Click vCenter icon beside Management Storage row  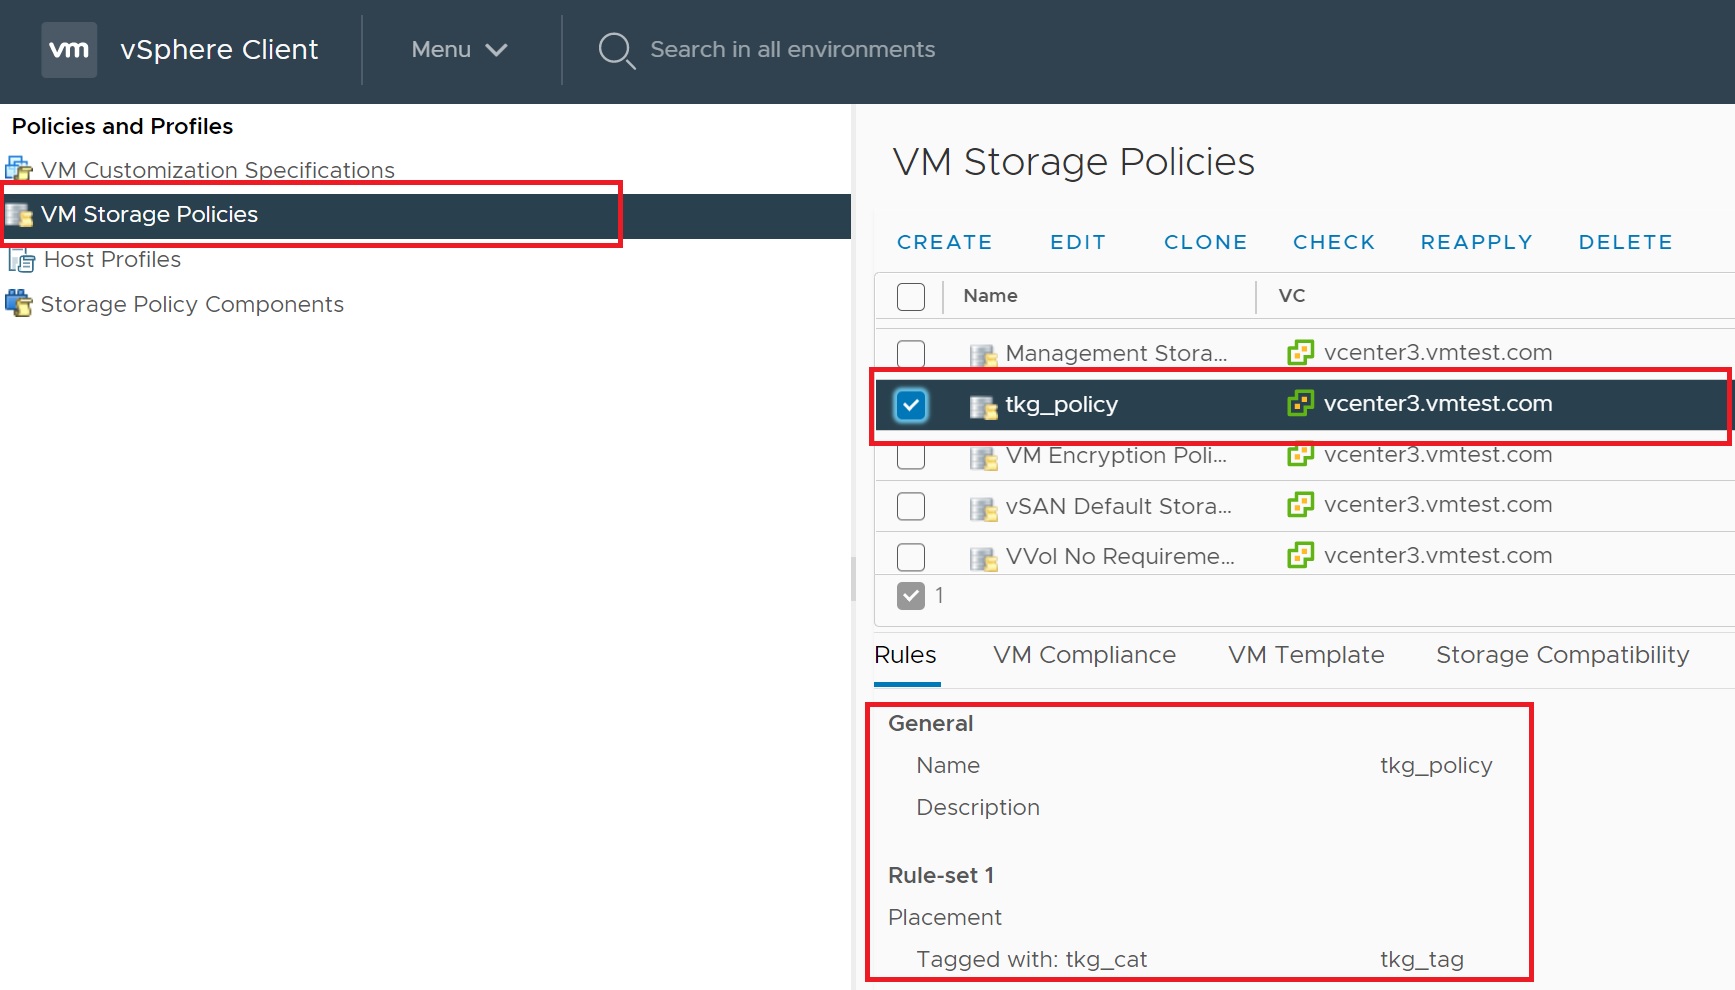pos(1300,352)
